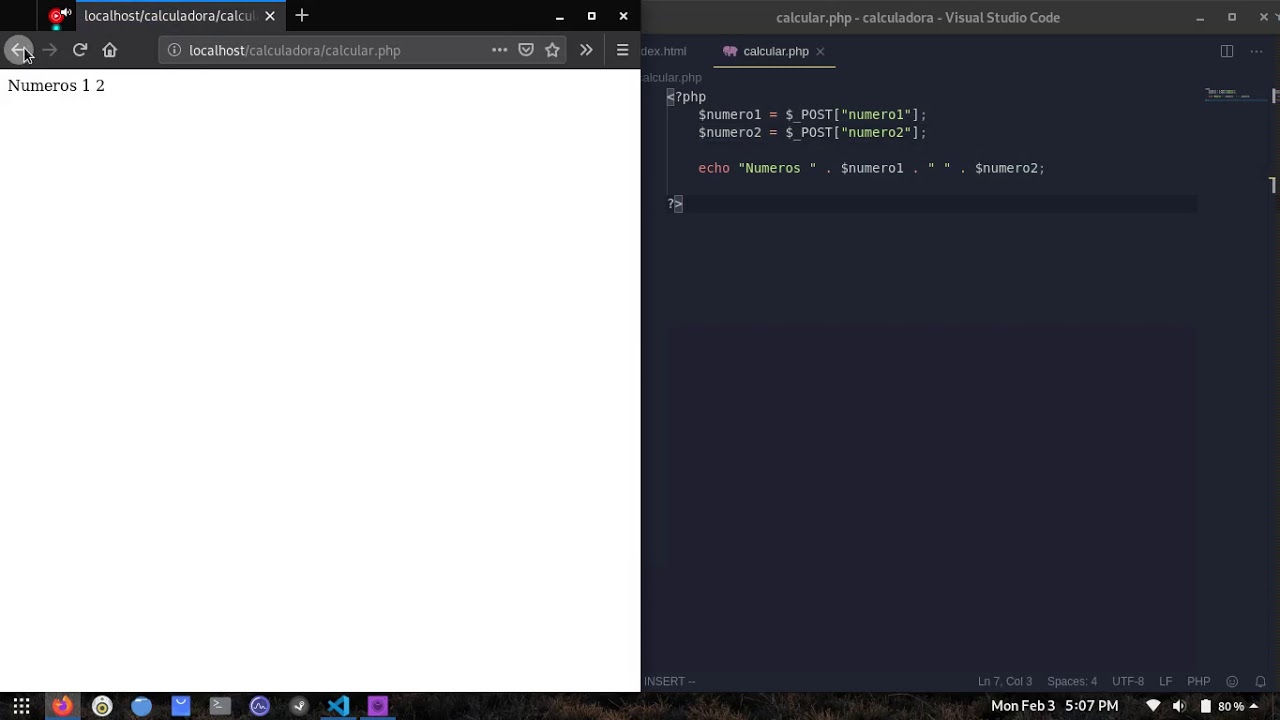Click the volume speaker tray icon
Screen dimensions: 1280x720
[x=1179, y=706]
